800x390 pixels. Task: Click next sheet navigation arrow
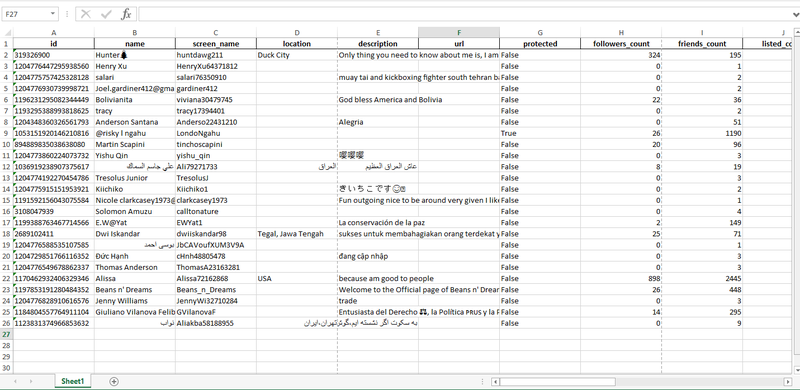click(31, 381)
